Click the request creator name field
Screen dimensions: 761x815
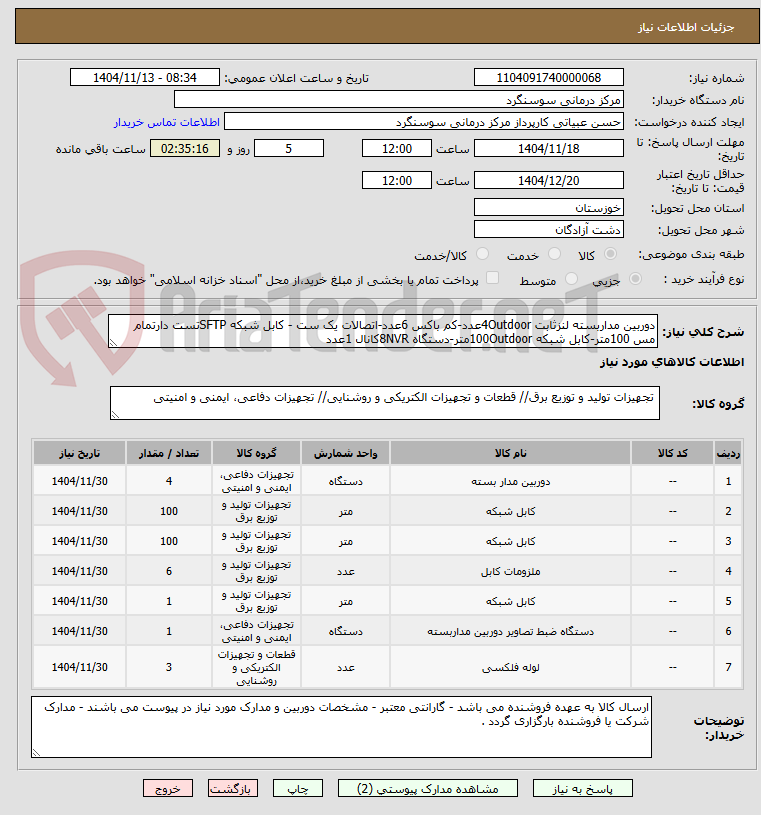pos(424,122)
